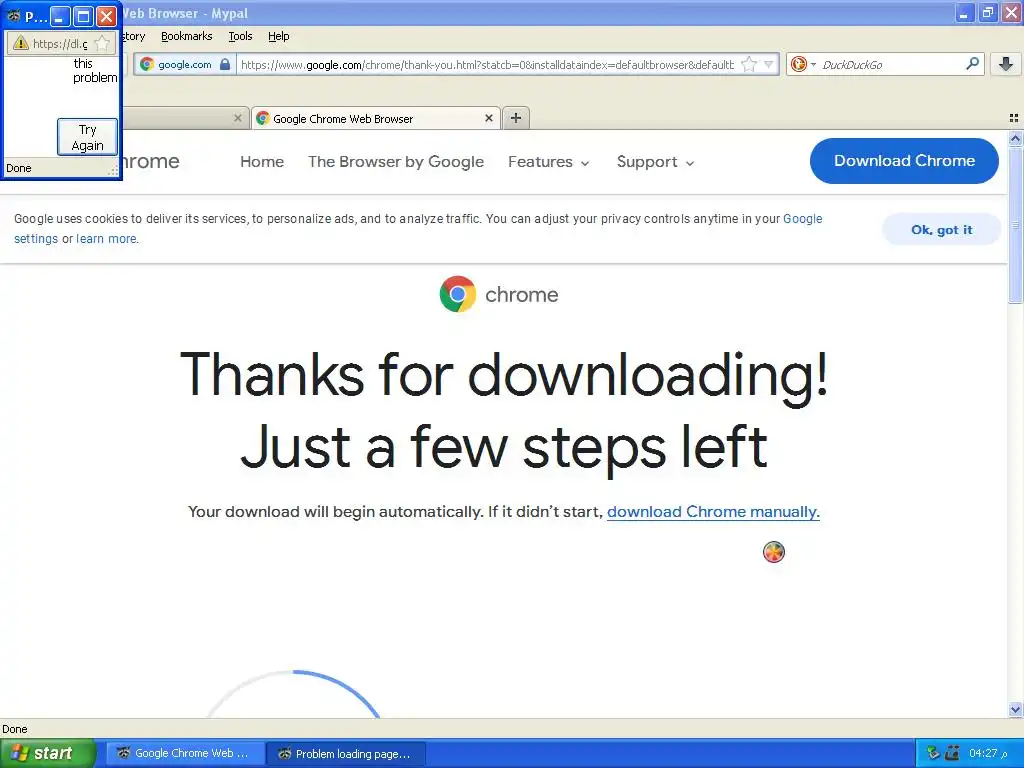Viewport: 1024px width, 768px height.
Task: Go to Home on Chrome site nav
Action: point(262,161)
